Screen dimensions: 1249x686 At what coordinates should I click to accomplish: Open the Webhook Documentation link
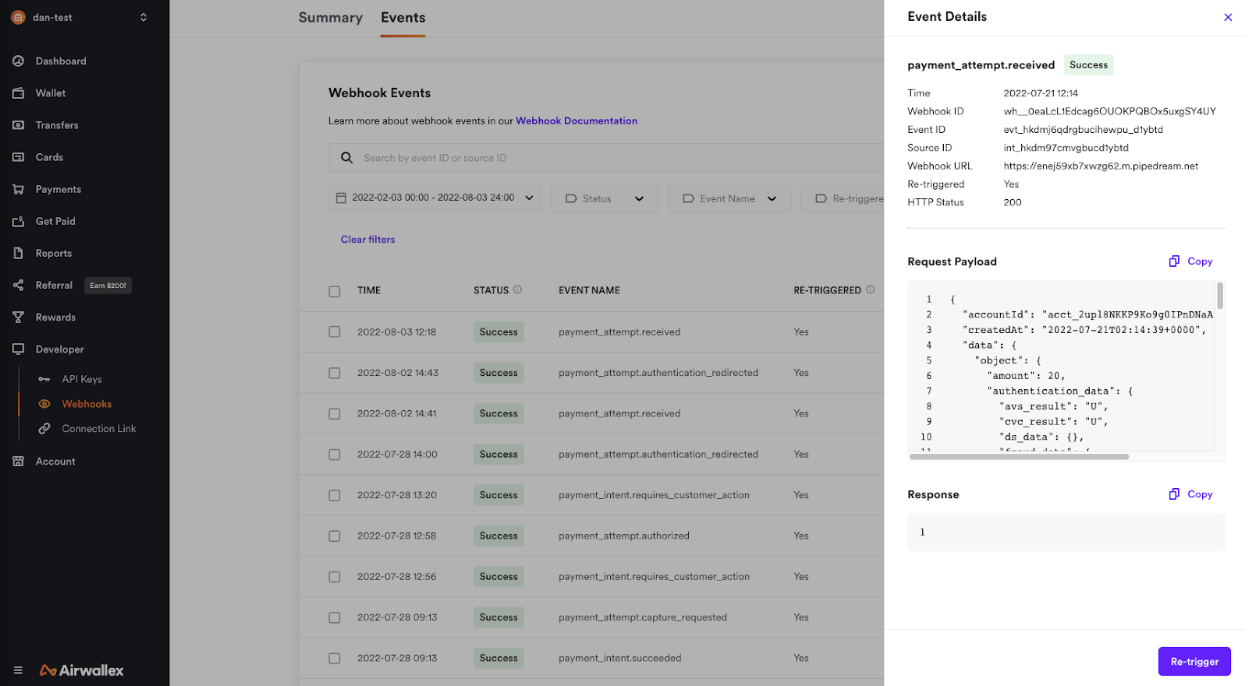pos(576,121)
